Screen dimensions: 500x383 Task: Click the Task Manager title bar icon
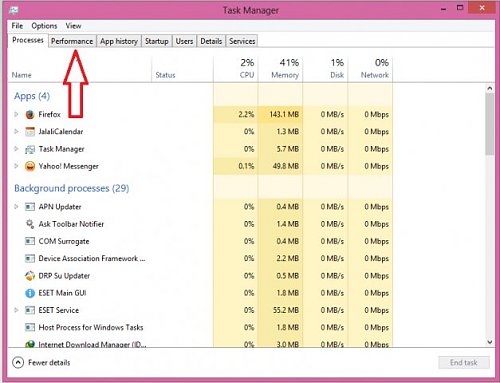[x=14, y=10]
